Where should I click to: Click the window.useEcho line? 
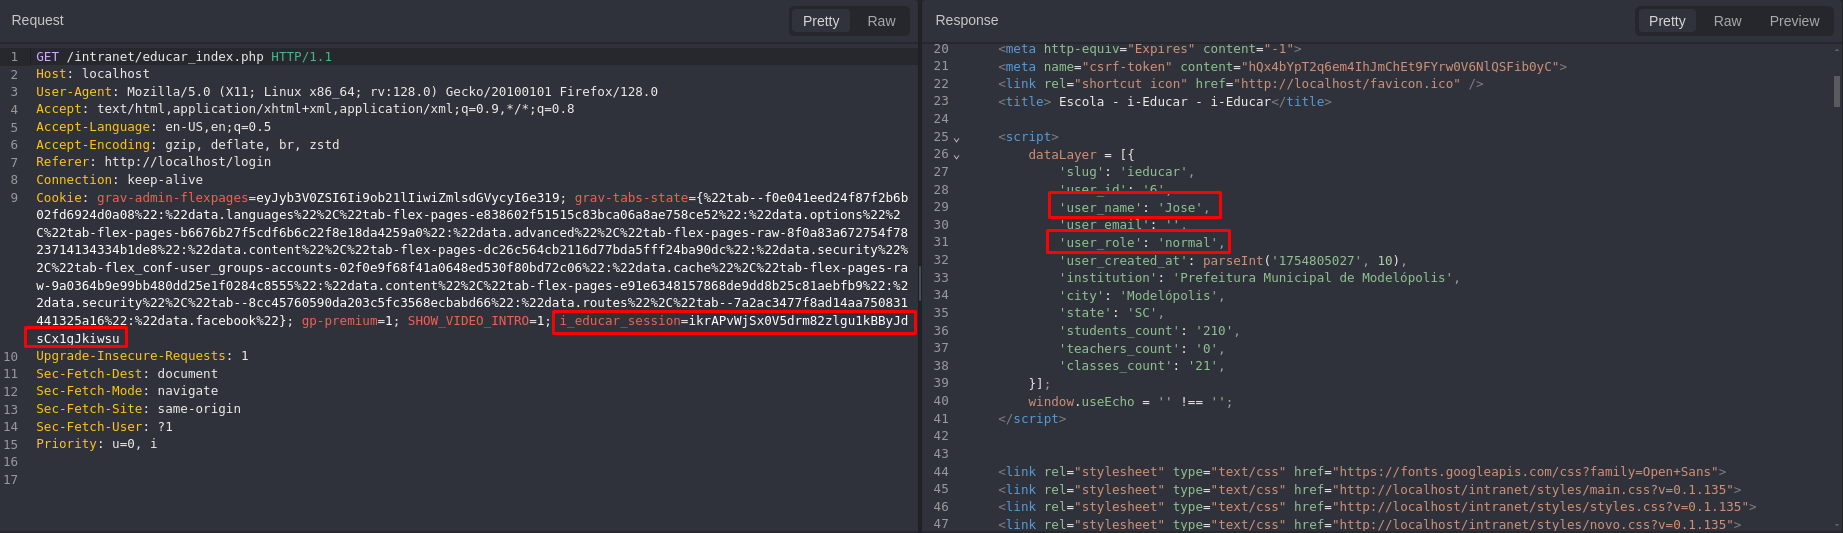1130,402
